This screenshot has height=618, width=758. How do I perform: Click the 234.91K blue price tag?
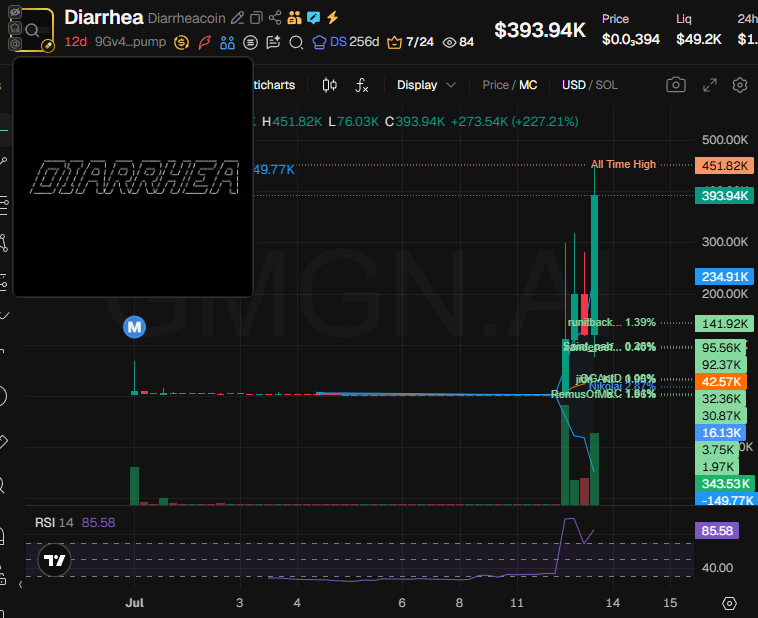tap(724, 277)
